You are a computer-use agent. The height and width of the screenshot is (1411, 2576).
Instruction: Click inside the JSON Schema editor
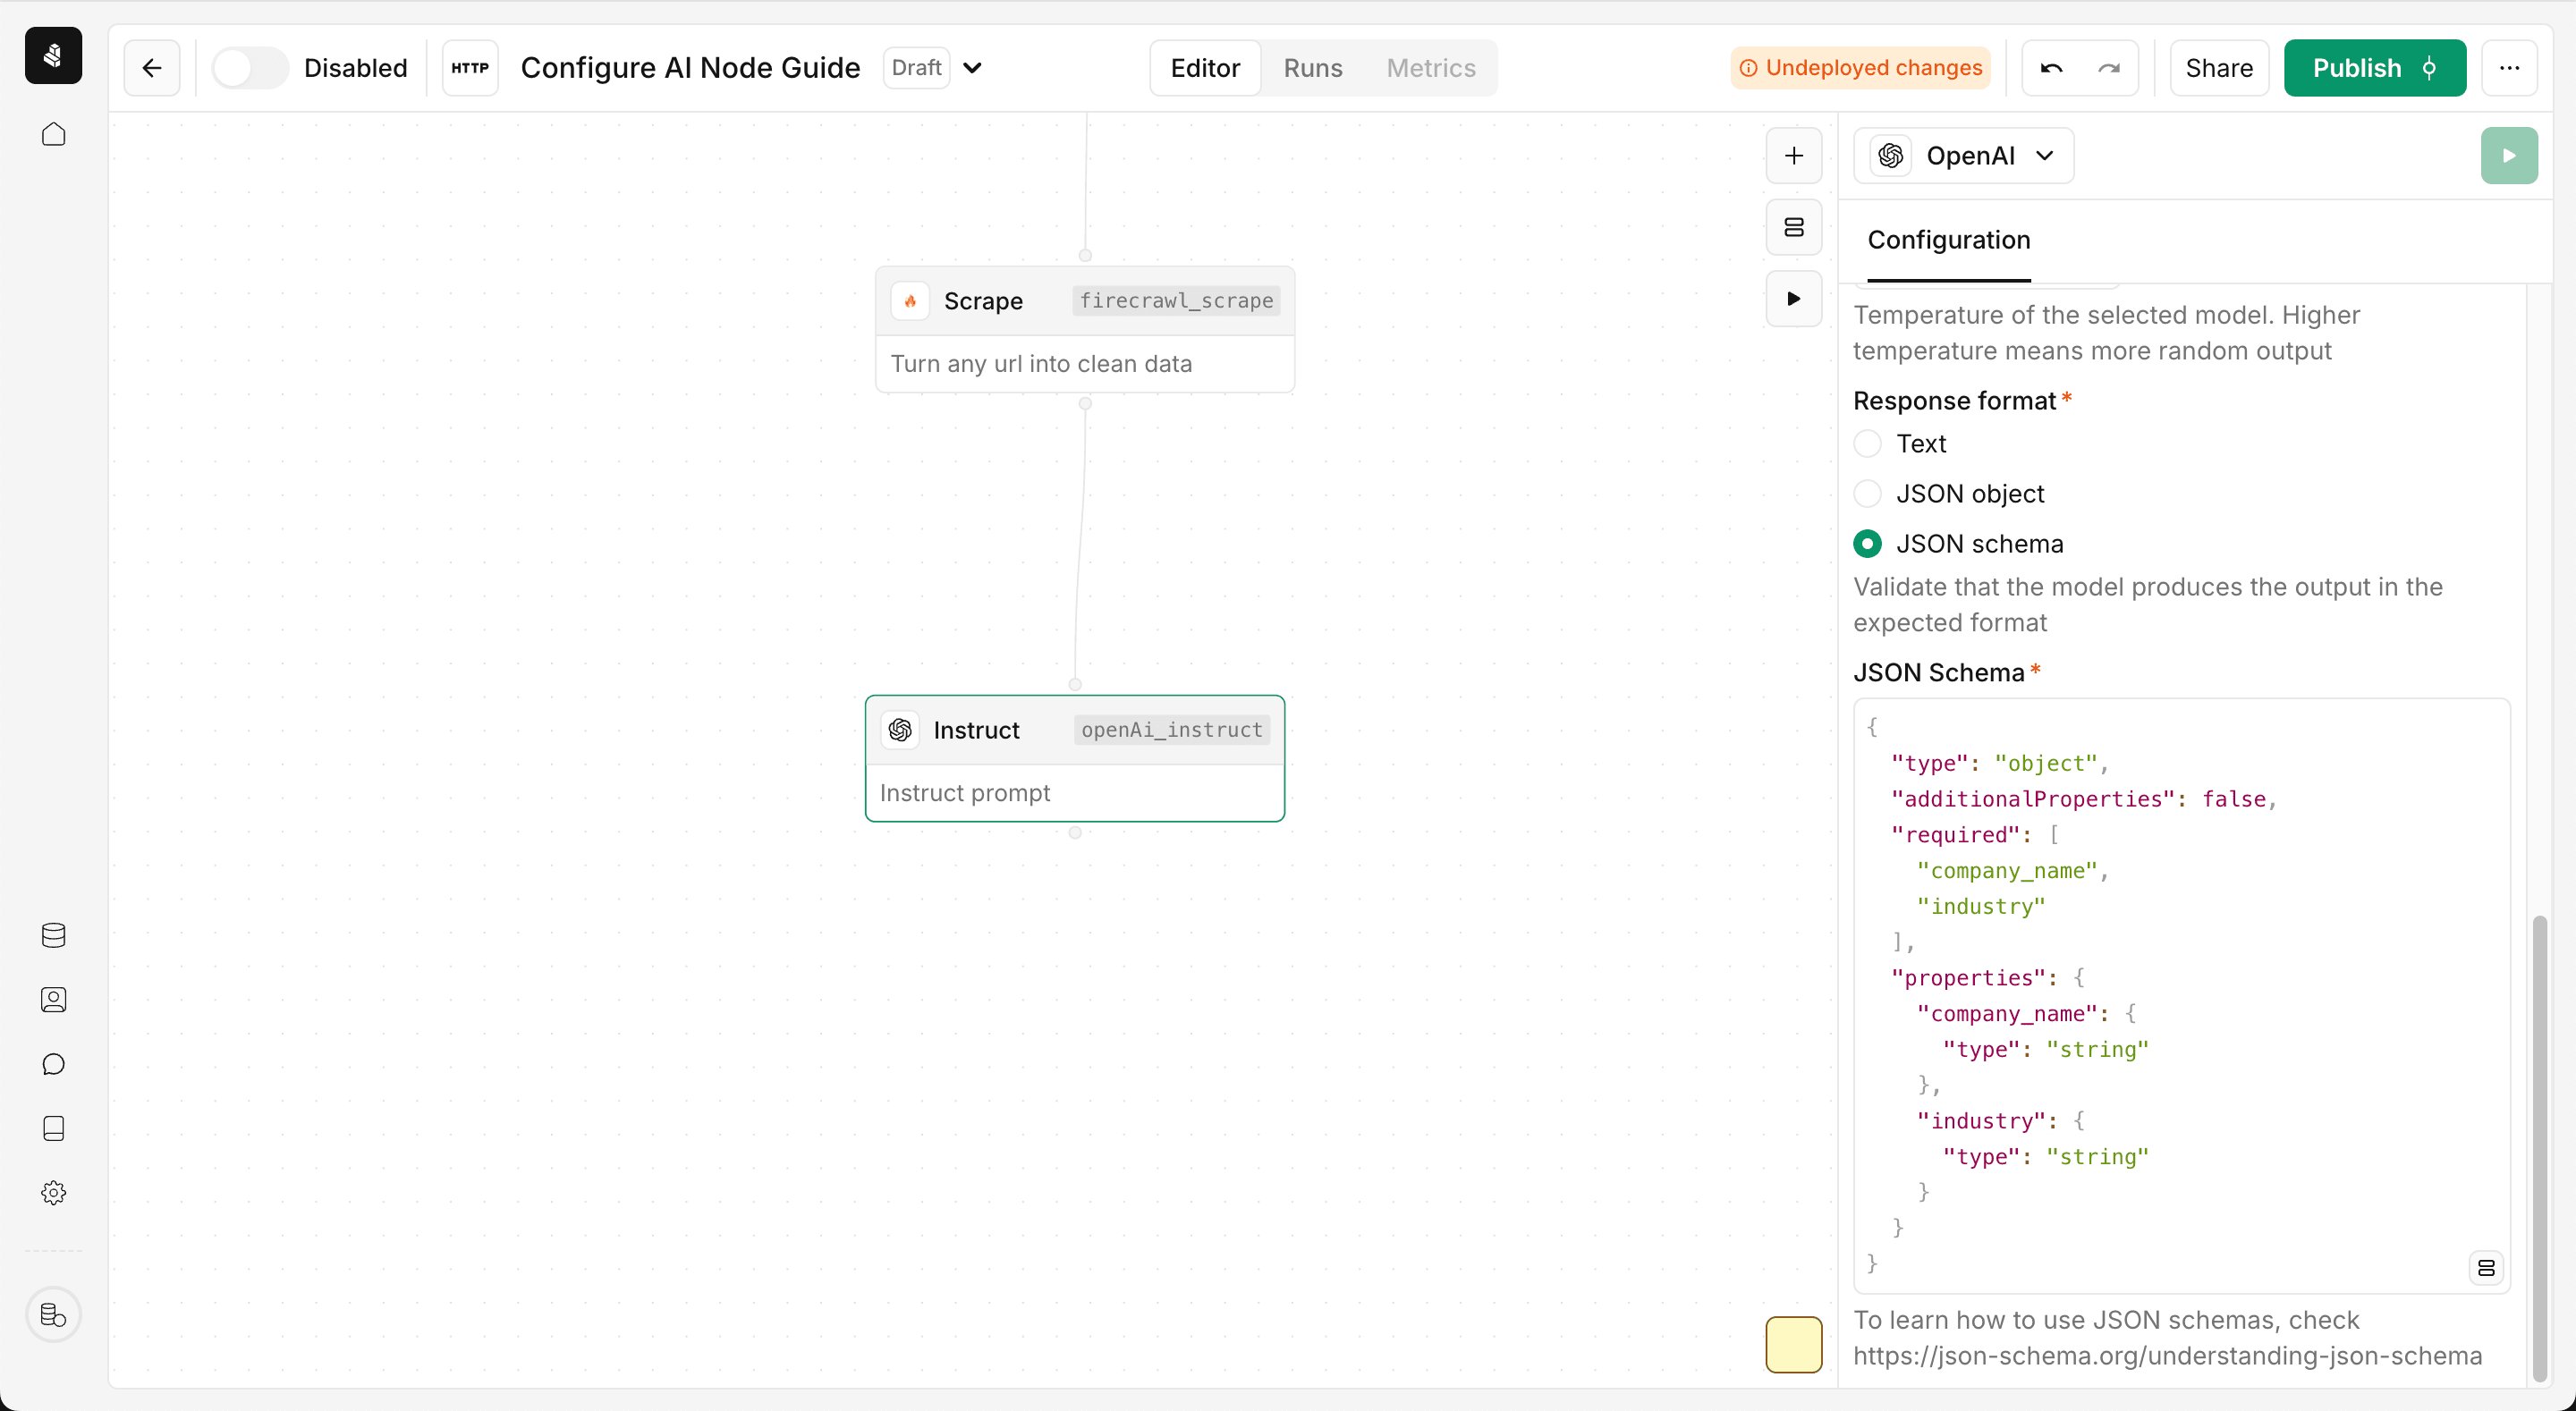coord(2181,995)
